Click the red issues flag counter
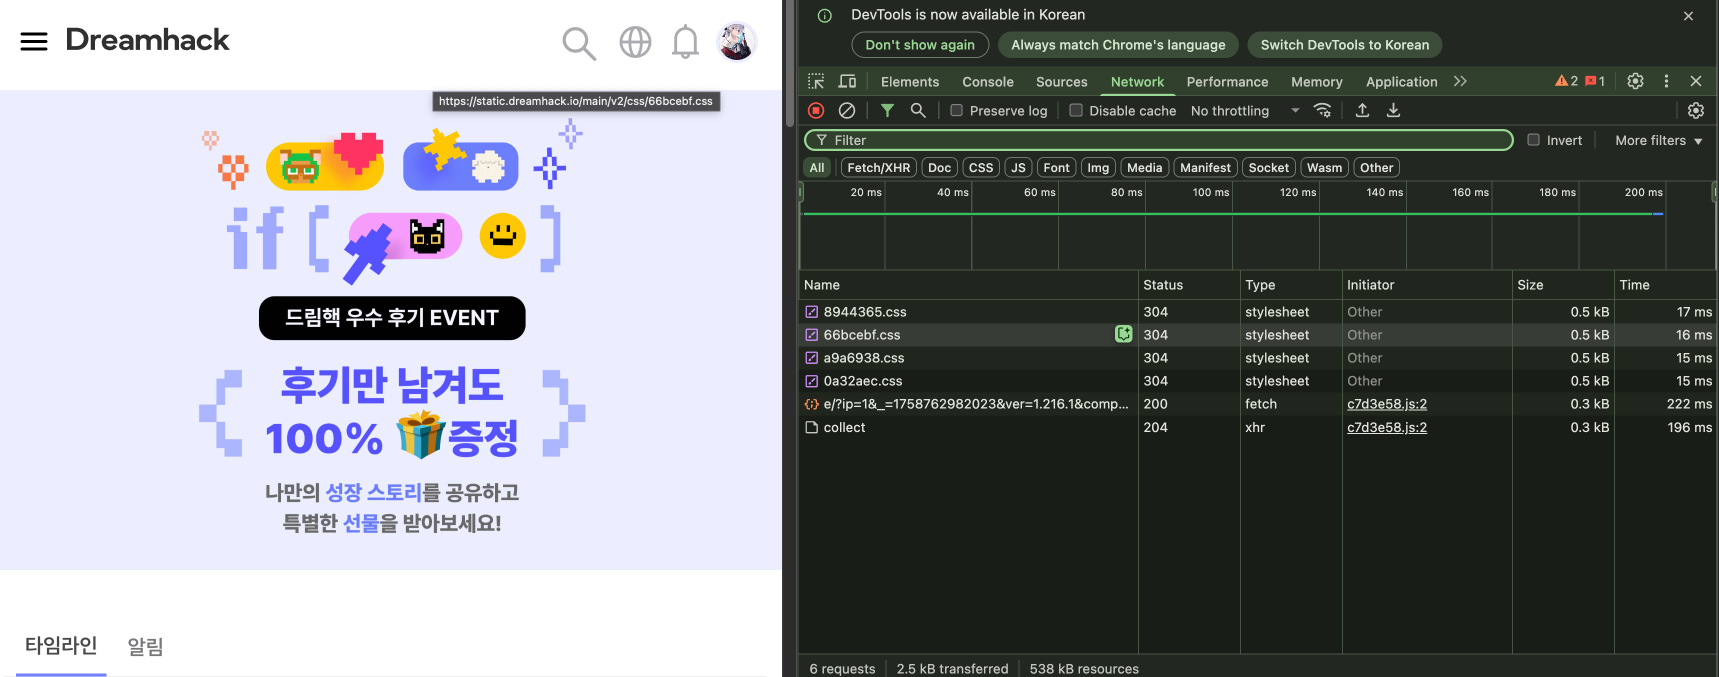Screen dimensions: 1719x677 click(x=1595, y=81)
